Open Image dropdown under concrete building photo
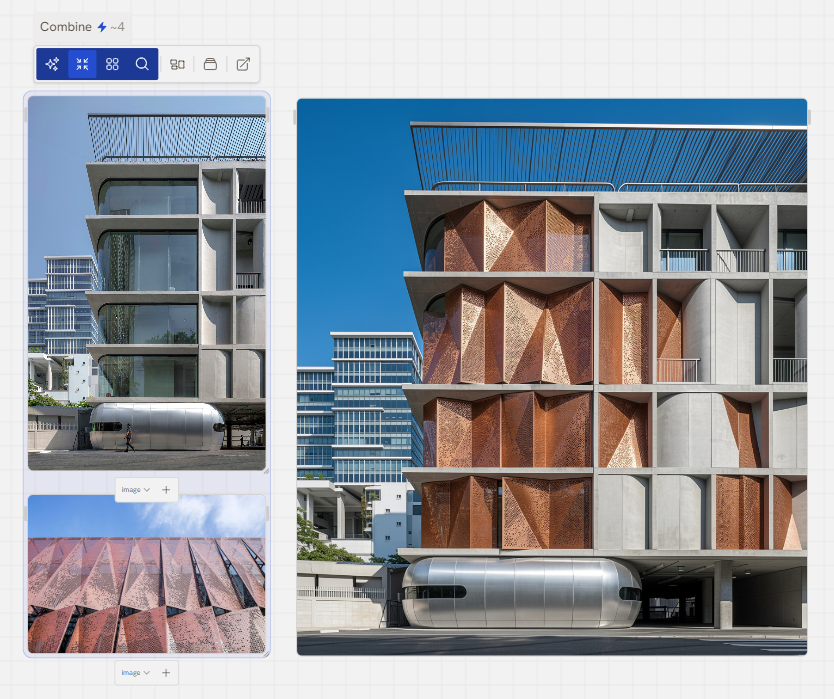Image resolution: width=834 pixels, height=699 pixels. click(x=136, y=489)
